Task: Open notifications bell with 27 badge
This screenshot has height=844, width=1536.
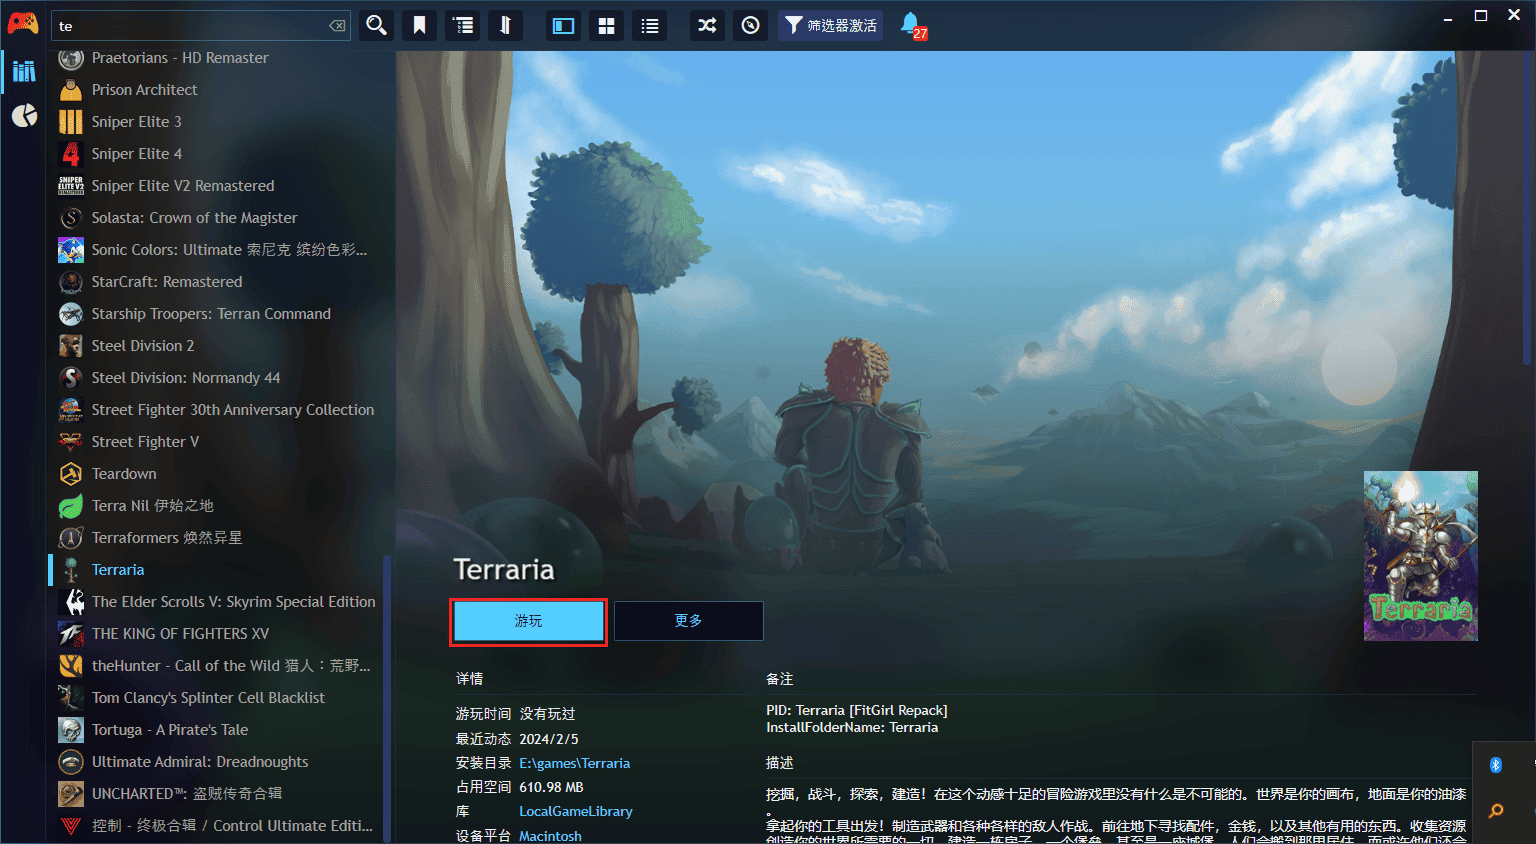Action: tap(911, 25)
